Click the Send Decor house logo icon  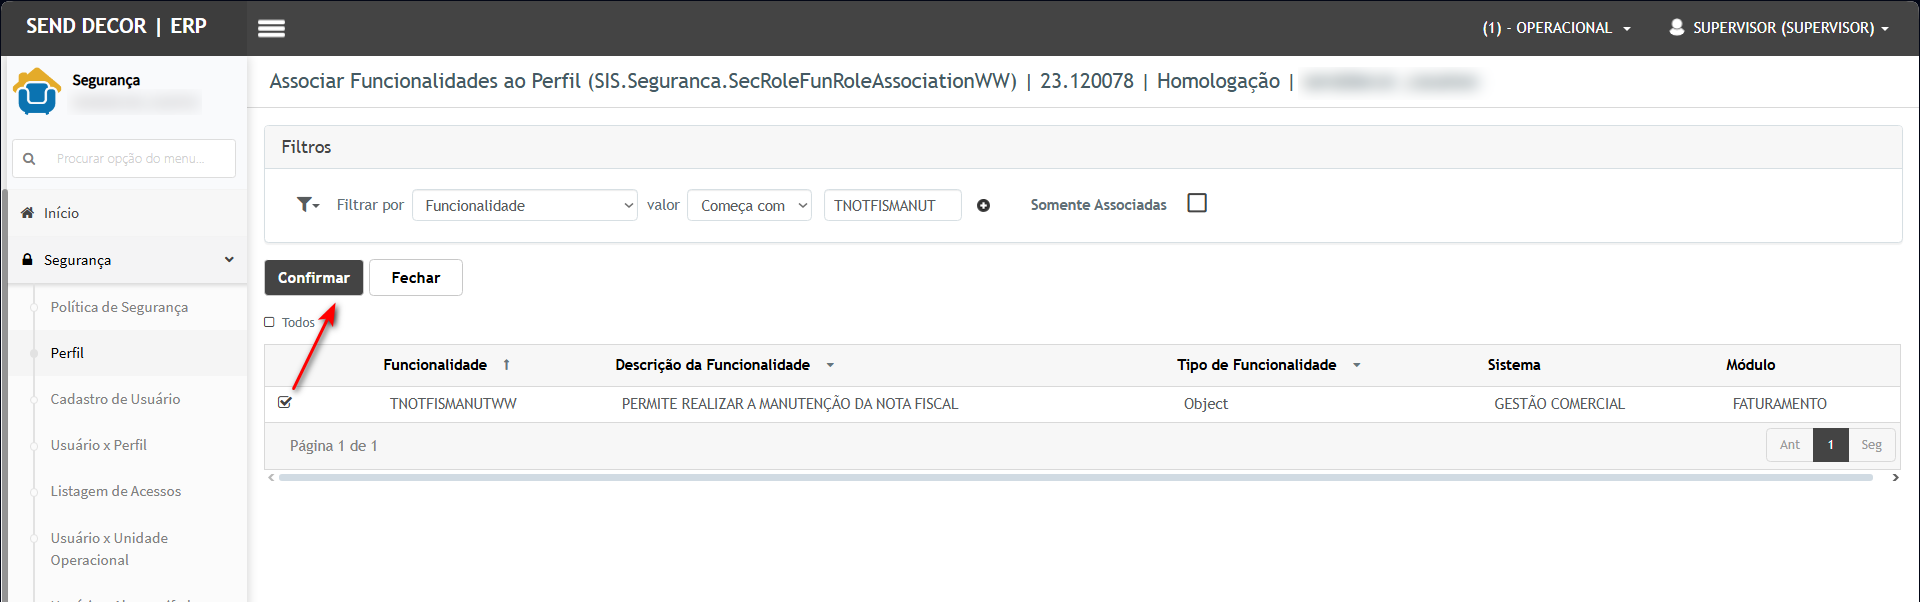point(37,91)
